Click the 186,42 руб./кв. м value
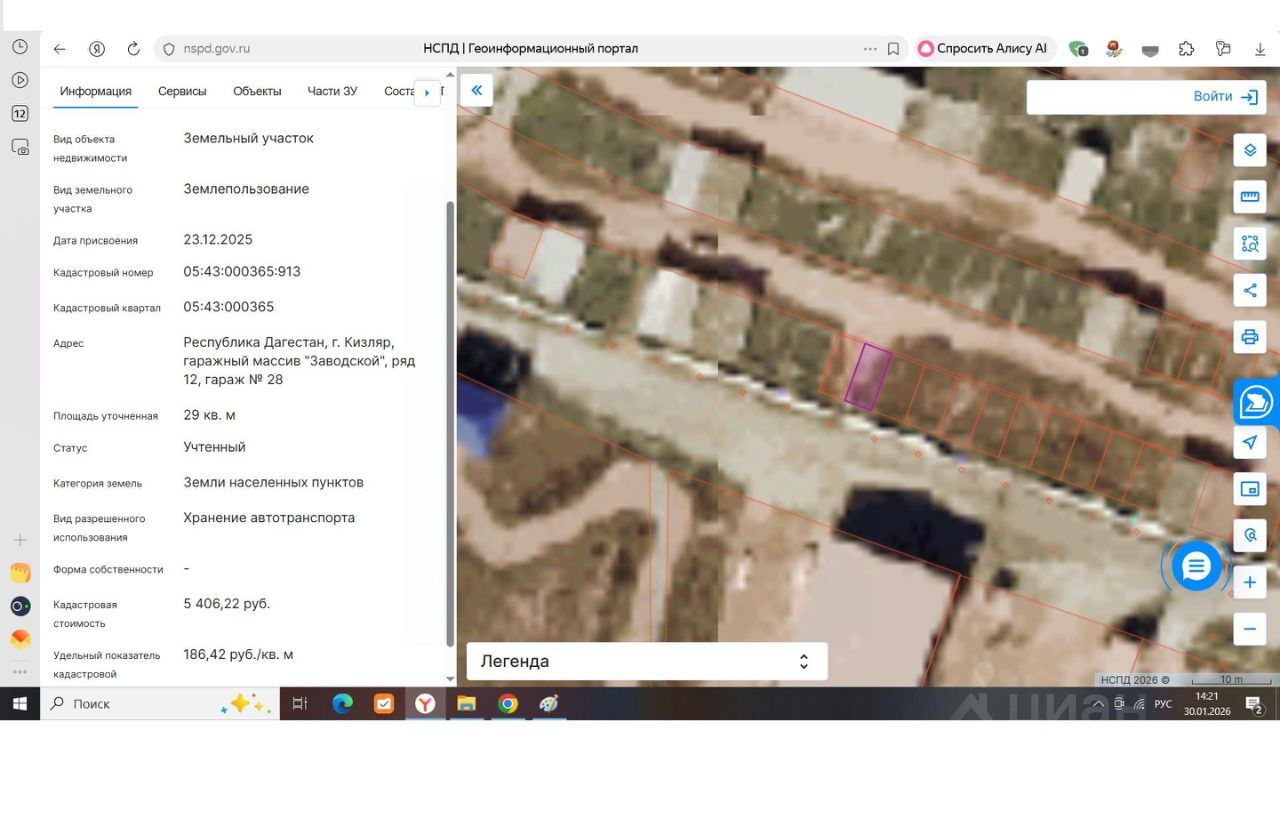1280x827 pixels. [238, 654]
